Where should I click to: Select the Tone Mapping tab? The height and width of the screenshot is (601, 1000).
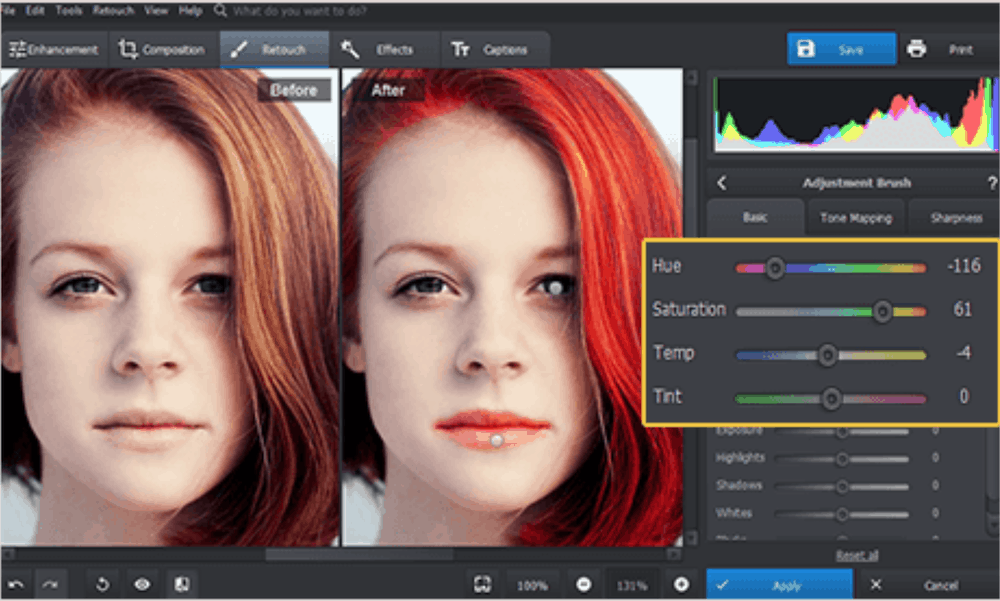pyautogui.click(x=856, y=218)
